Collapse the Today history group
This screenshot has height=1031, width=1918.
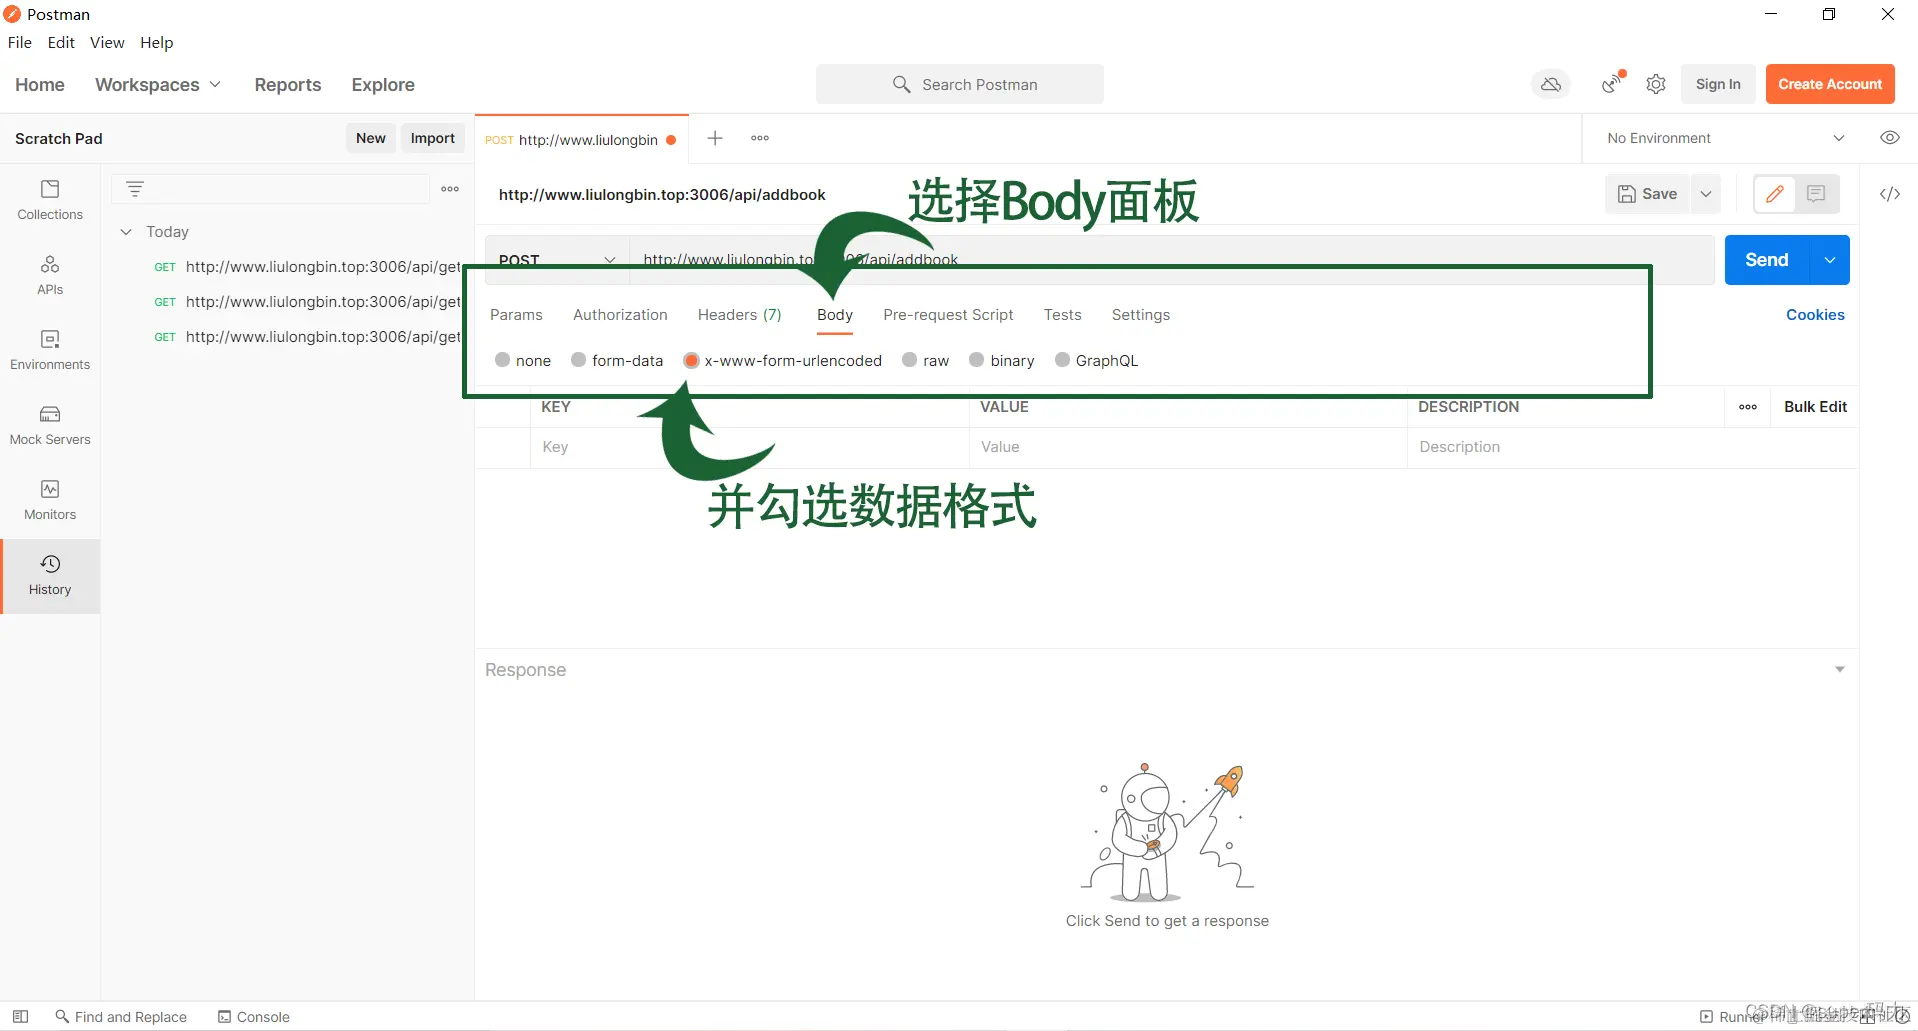[126, 232]
